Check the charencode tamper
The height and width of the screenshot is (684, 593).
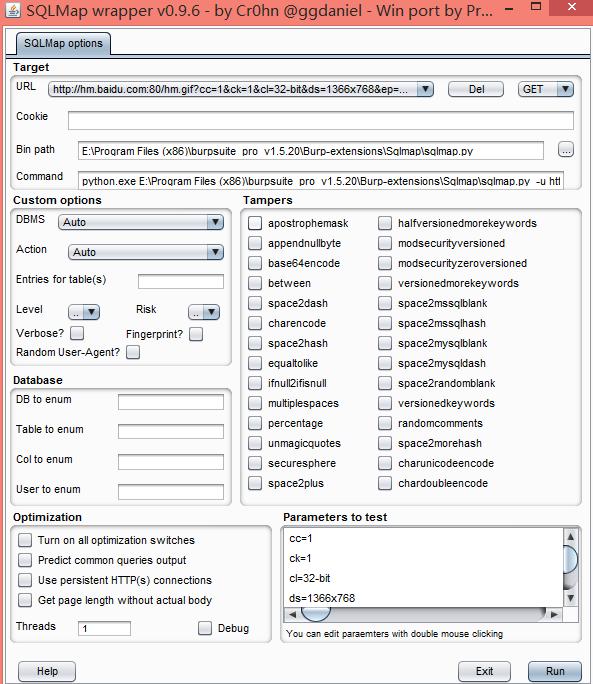click(255, 323)
